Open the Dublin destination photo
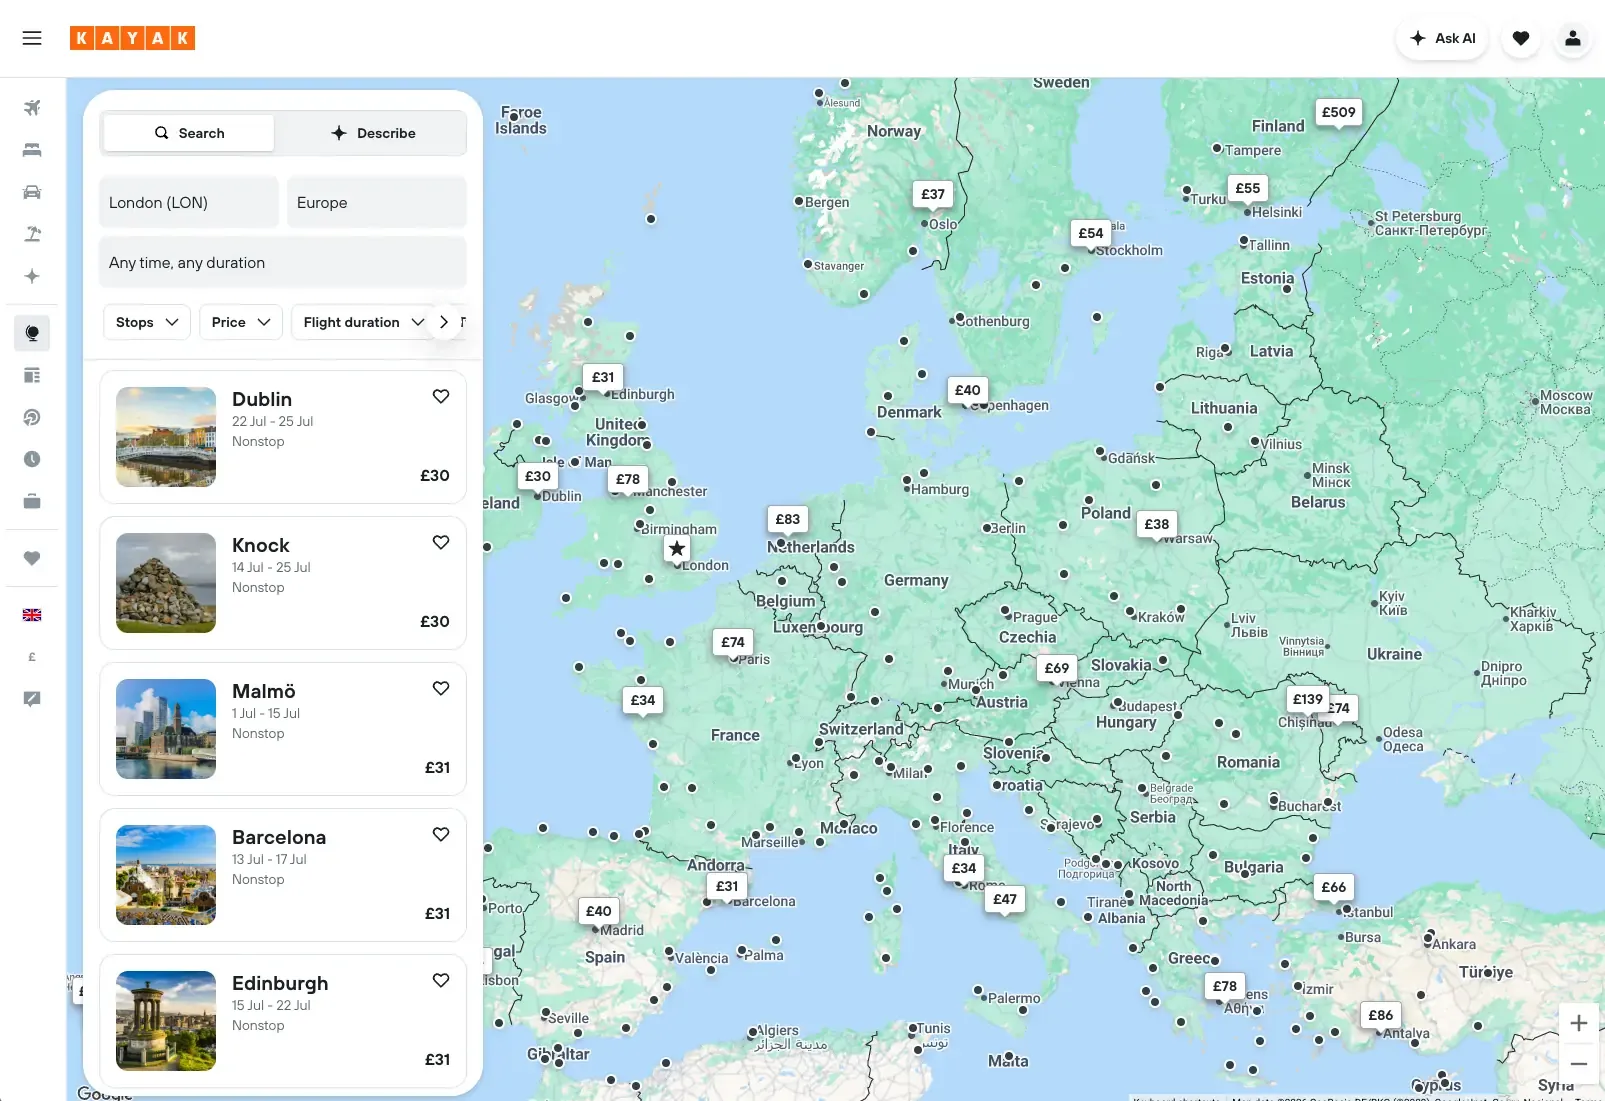The height and width of the screenshot is (1101, 1605). click(166, 437)
